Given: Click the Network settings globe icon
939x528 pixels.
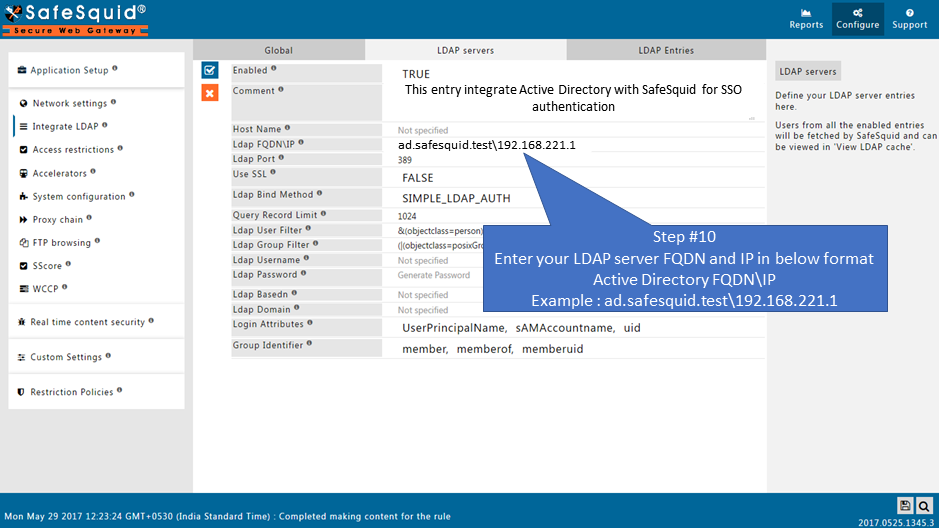Looking at the screenshot, I should 23,103.
